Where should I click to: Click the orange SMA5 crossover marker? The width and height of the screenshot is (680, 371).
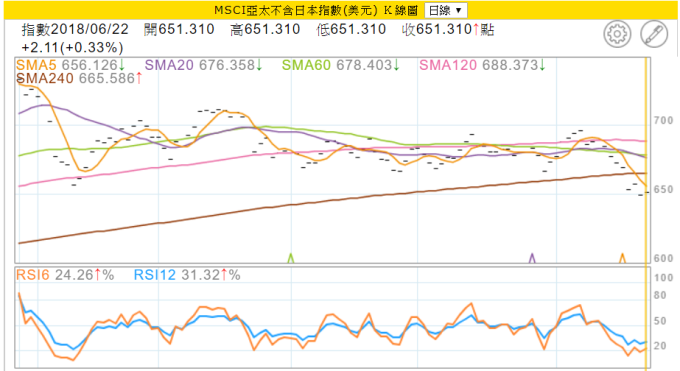pyautogui.click(x=622, y=258)
